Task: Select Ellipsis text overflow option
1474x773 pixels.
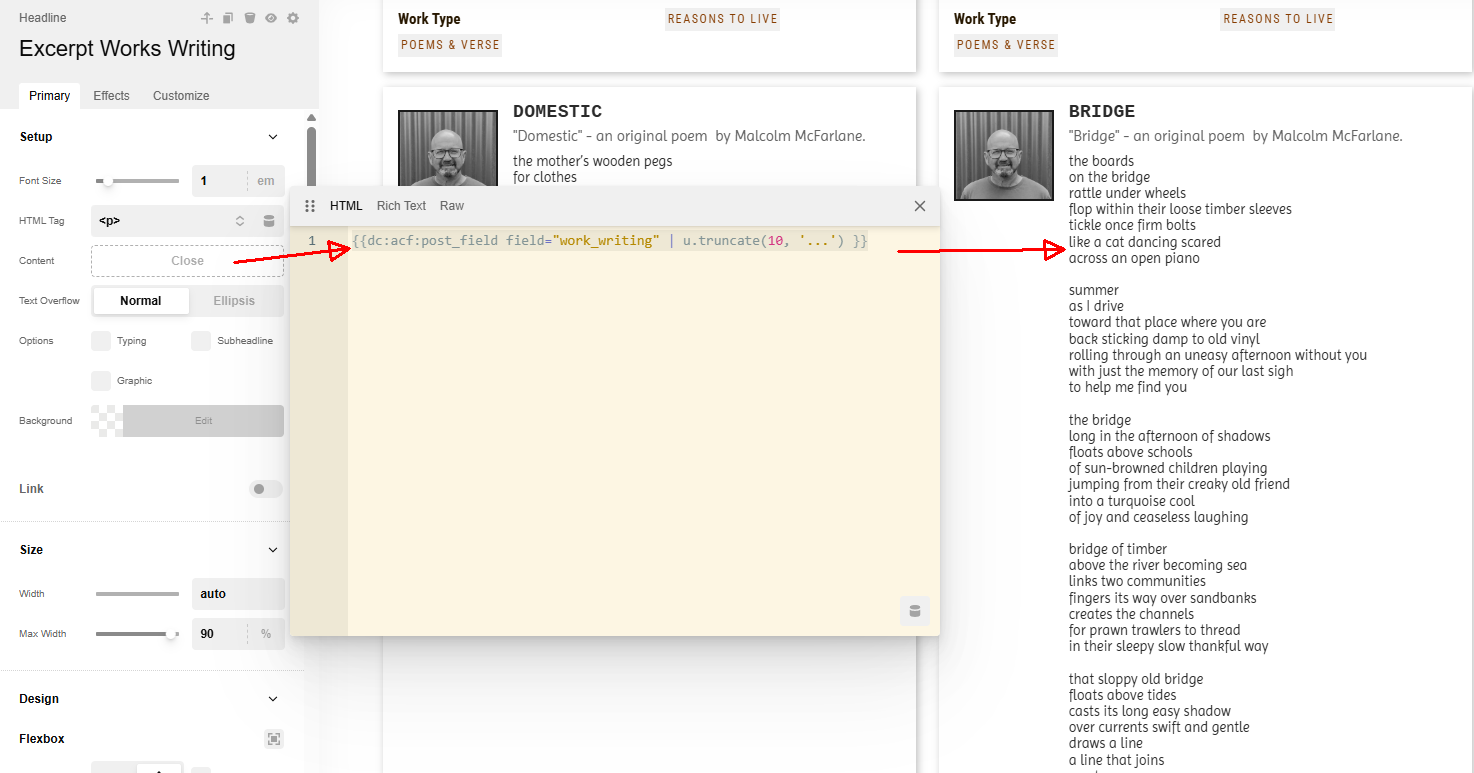Action: tap(234, 301)
